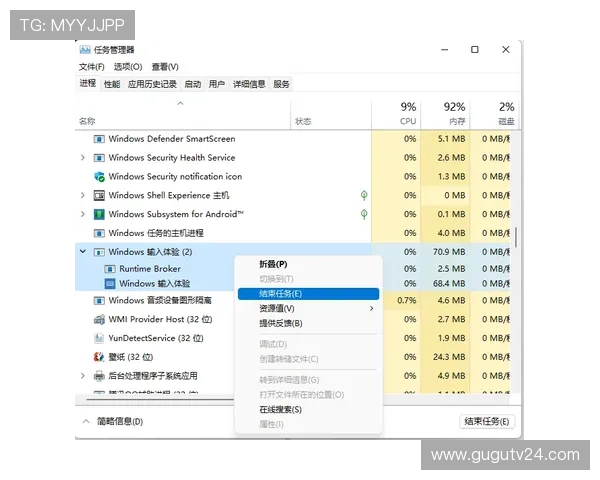Click the sort arrow above the 名称 column

point(180,103)
